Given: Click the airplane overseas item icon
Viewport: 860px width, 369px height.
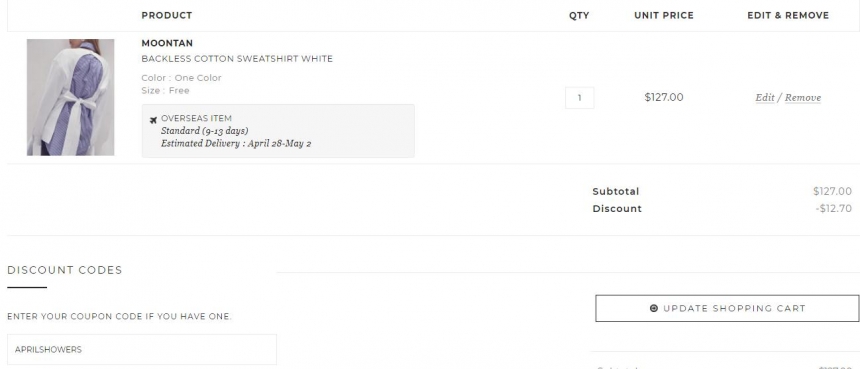Looking at the screenshot, I should pos(153,120).
